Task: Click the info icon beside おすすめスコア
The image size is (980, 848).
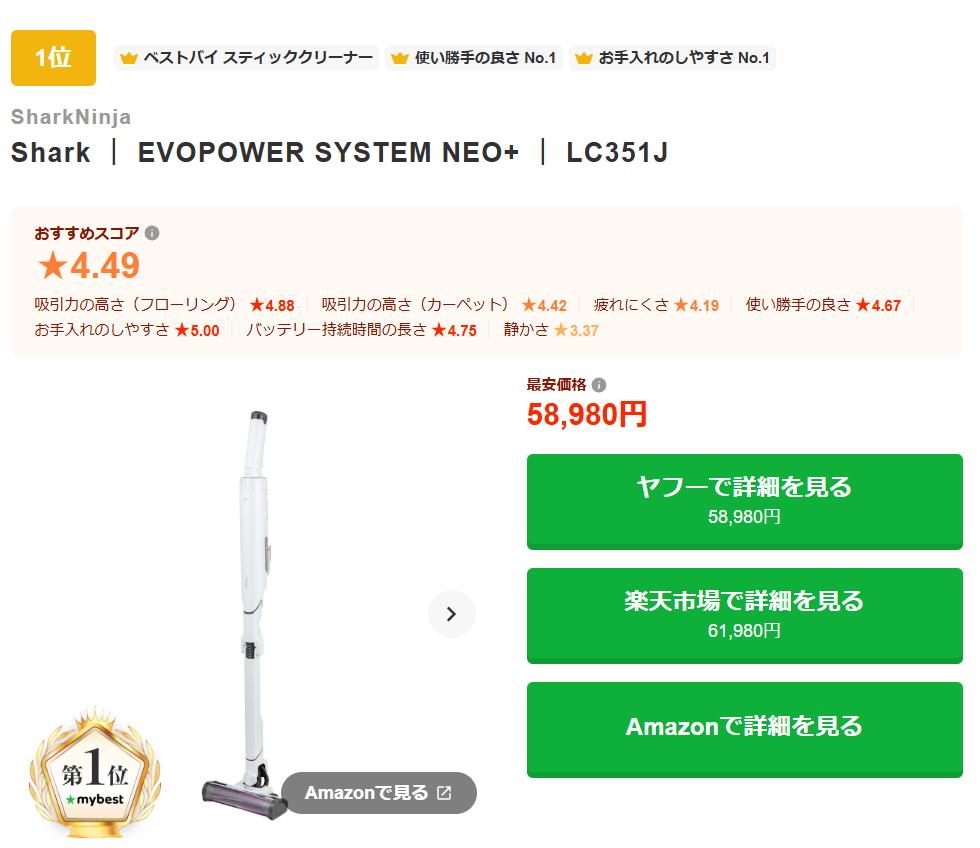Action: (x=152, y=233)
